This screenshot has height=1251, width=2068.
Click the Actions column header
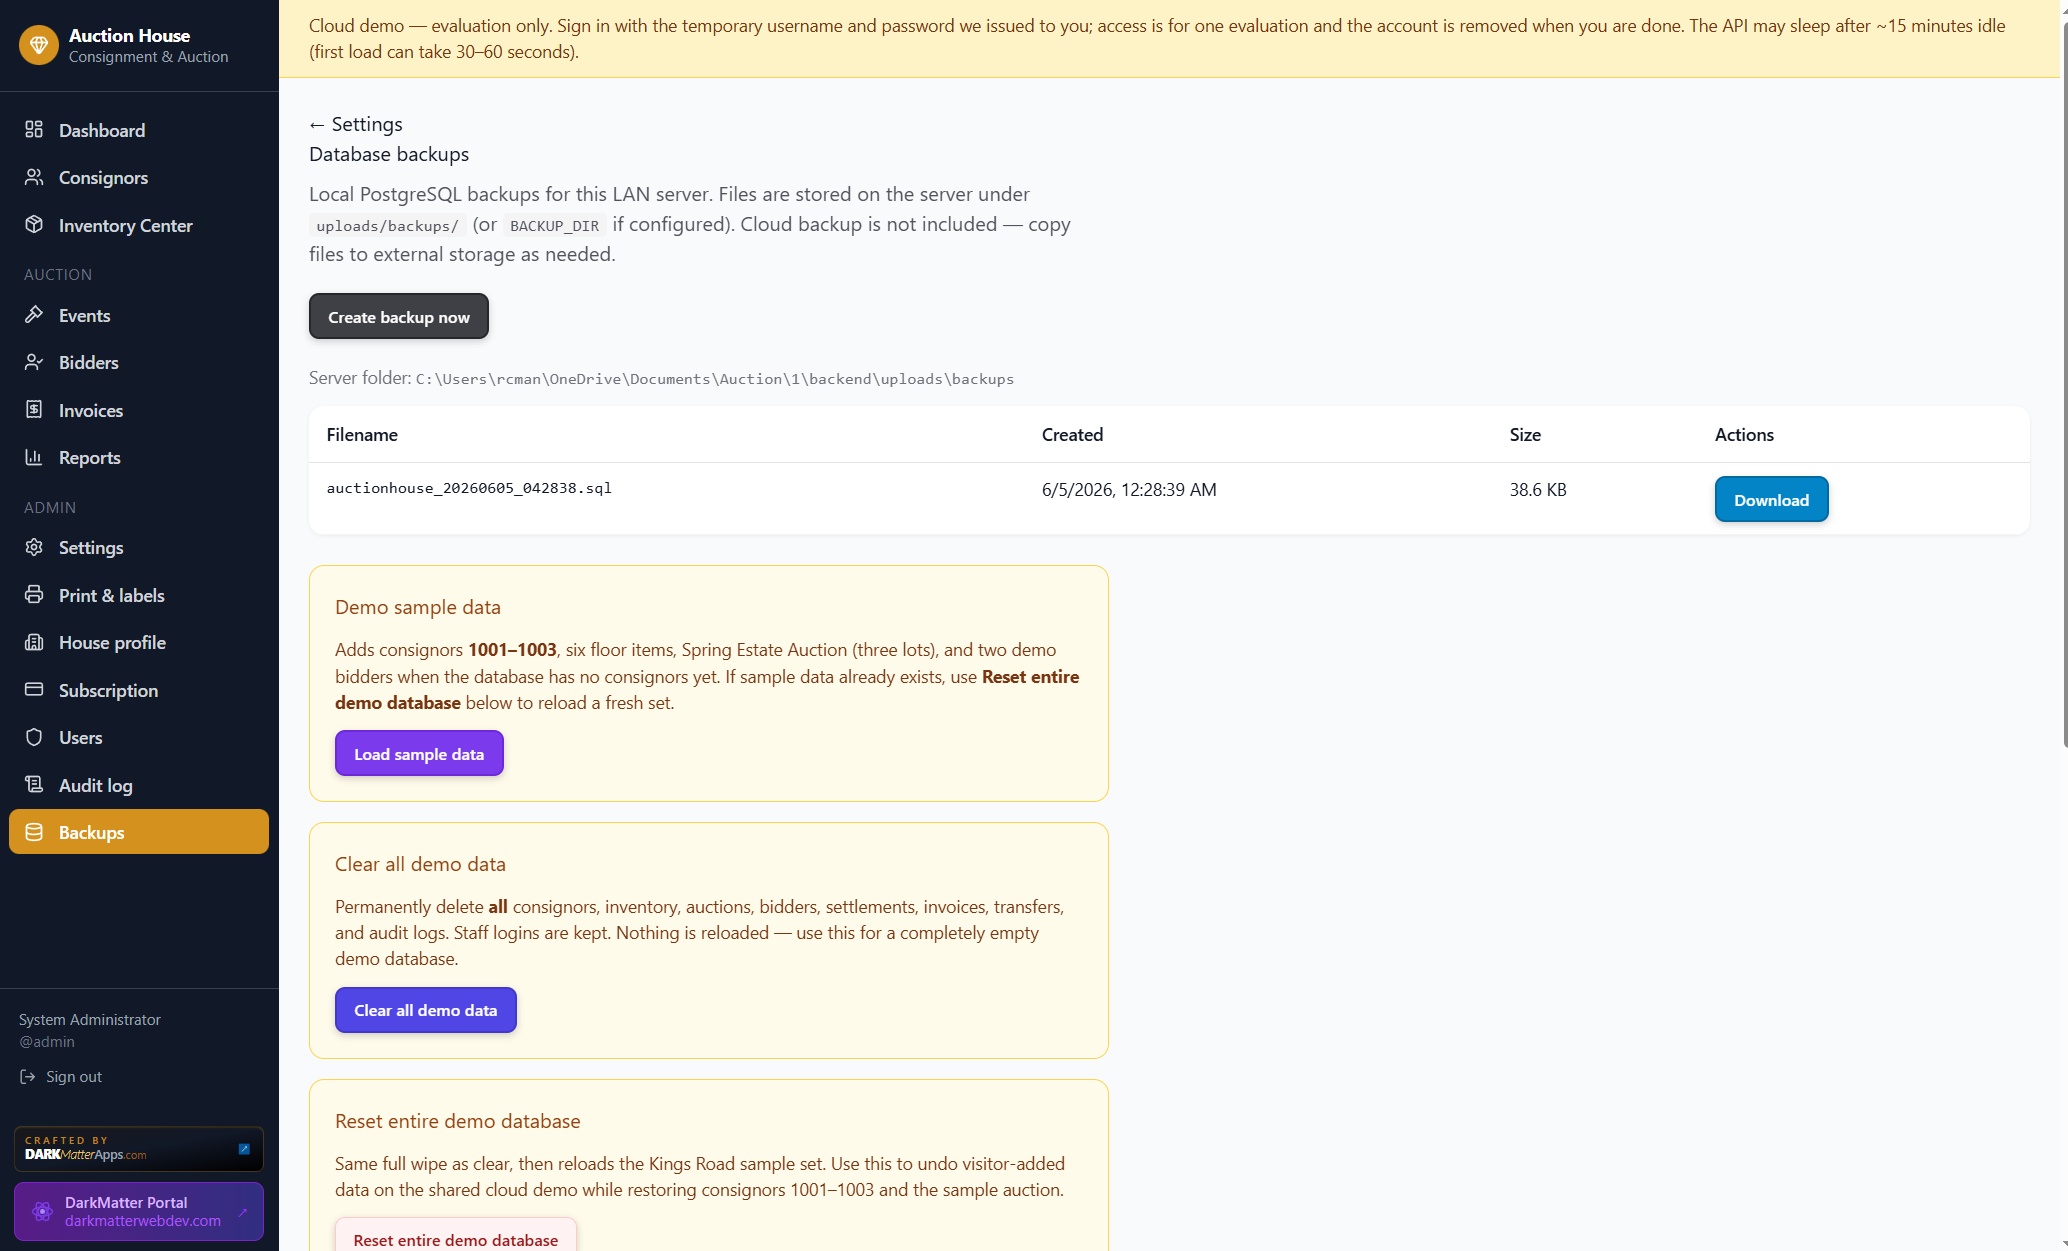click(x=1744, y=435)
